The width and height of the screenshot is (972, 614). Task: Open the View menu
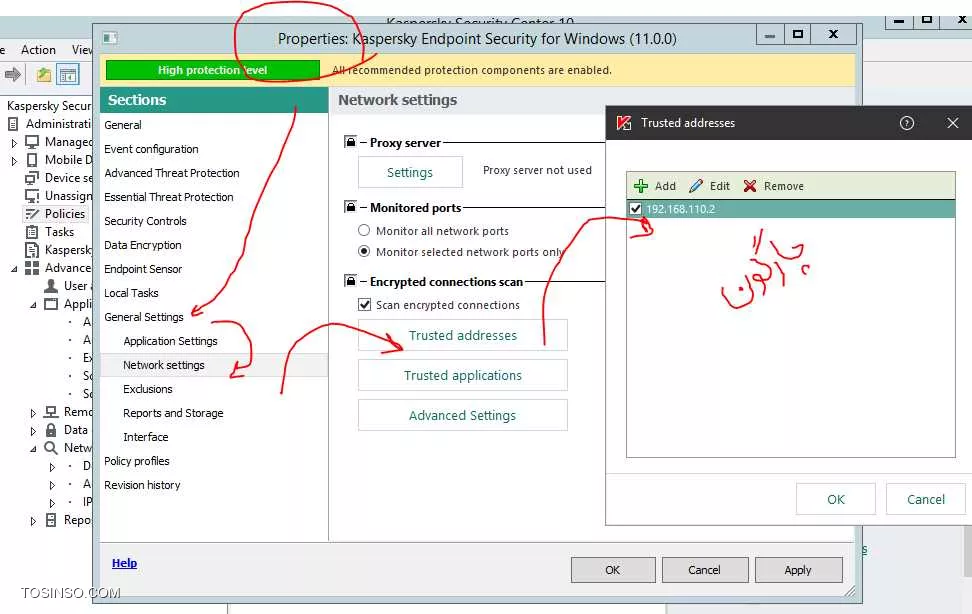click(x=81, y=50)
